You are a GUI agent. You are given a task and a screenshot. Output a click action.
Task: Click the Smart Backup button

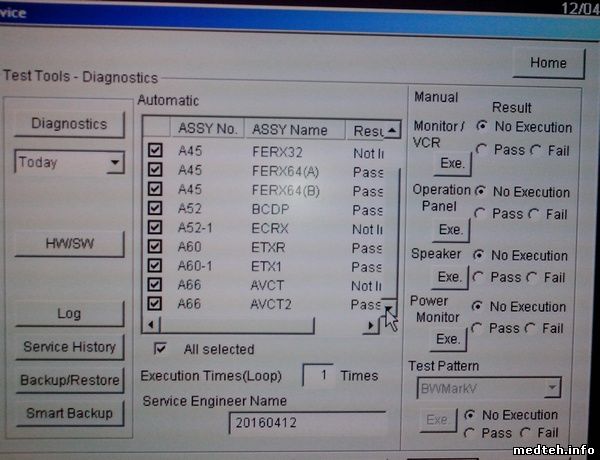click(69, 412)
